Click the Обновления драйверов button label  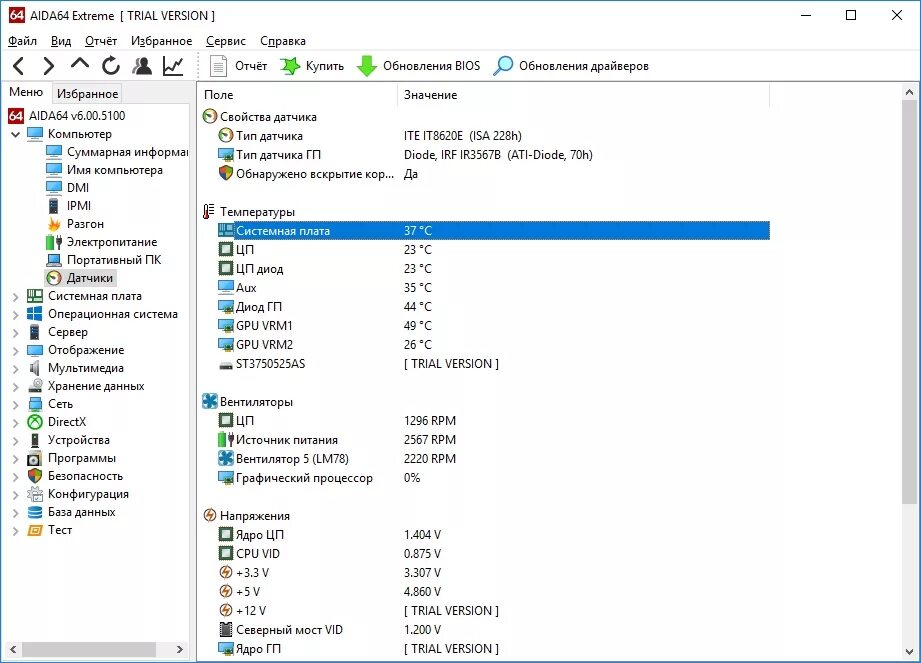coord(584,66)
